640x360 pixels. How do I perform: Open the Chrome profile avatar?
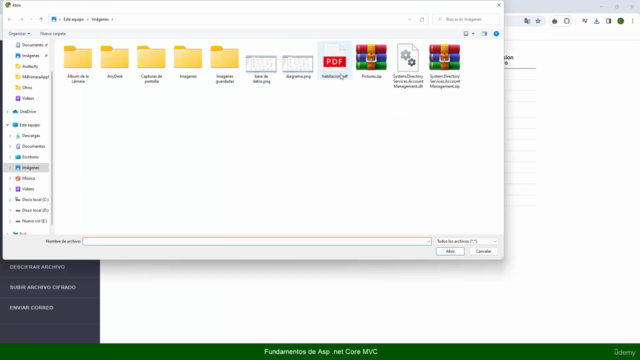[x=620, y=21]
